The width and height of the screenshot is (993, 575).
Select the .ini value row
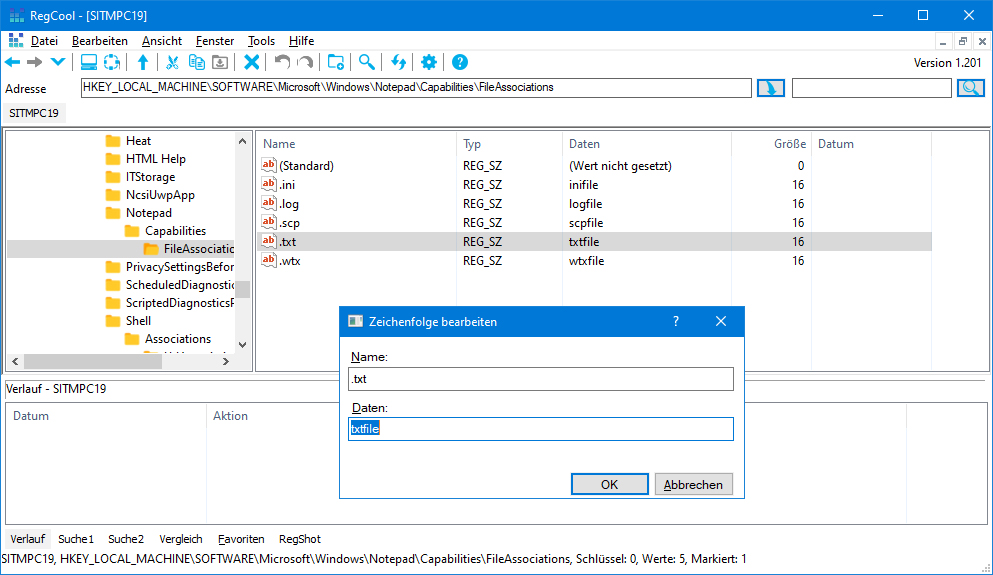pyautogui.click(x=595, y=185)
